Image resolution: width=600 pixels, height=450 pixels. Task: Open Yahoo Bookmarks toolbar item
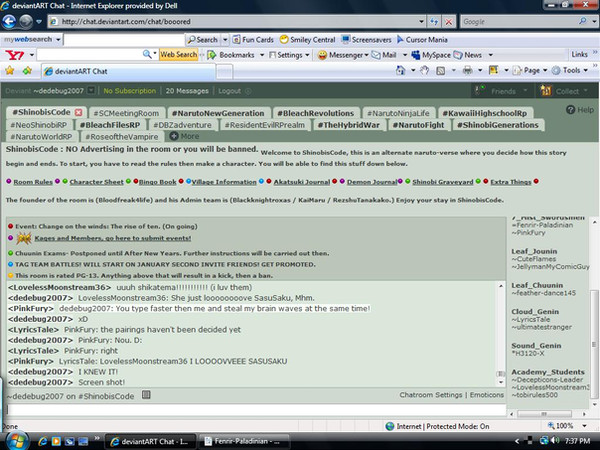coord(231,55)
